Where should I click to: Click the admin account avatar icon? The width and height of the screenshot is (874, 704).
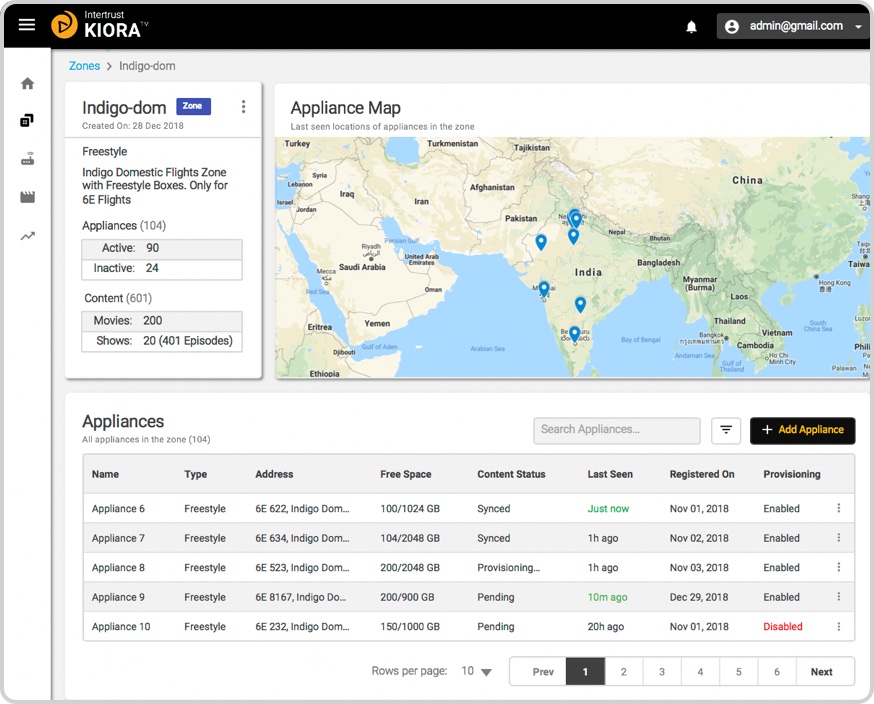(x=732, y=26)
